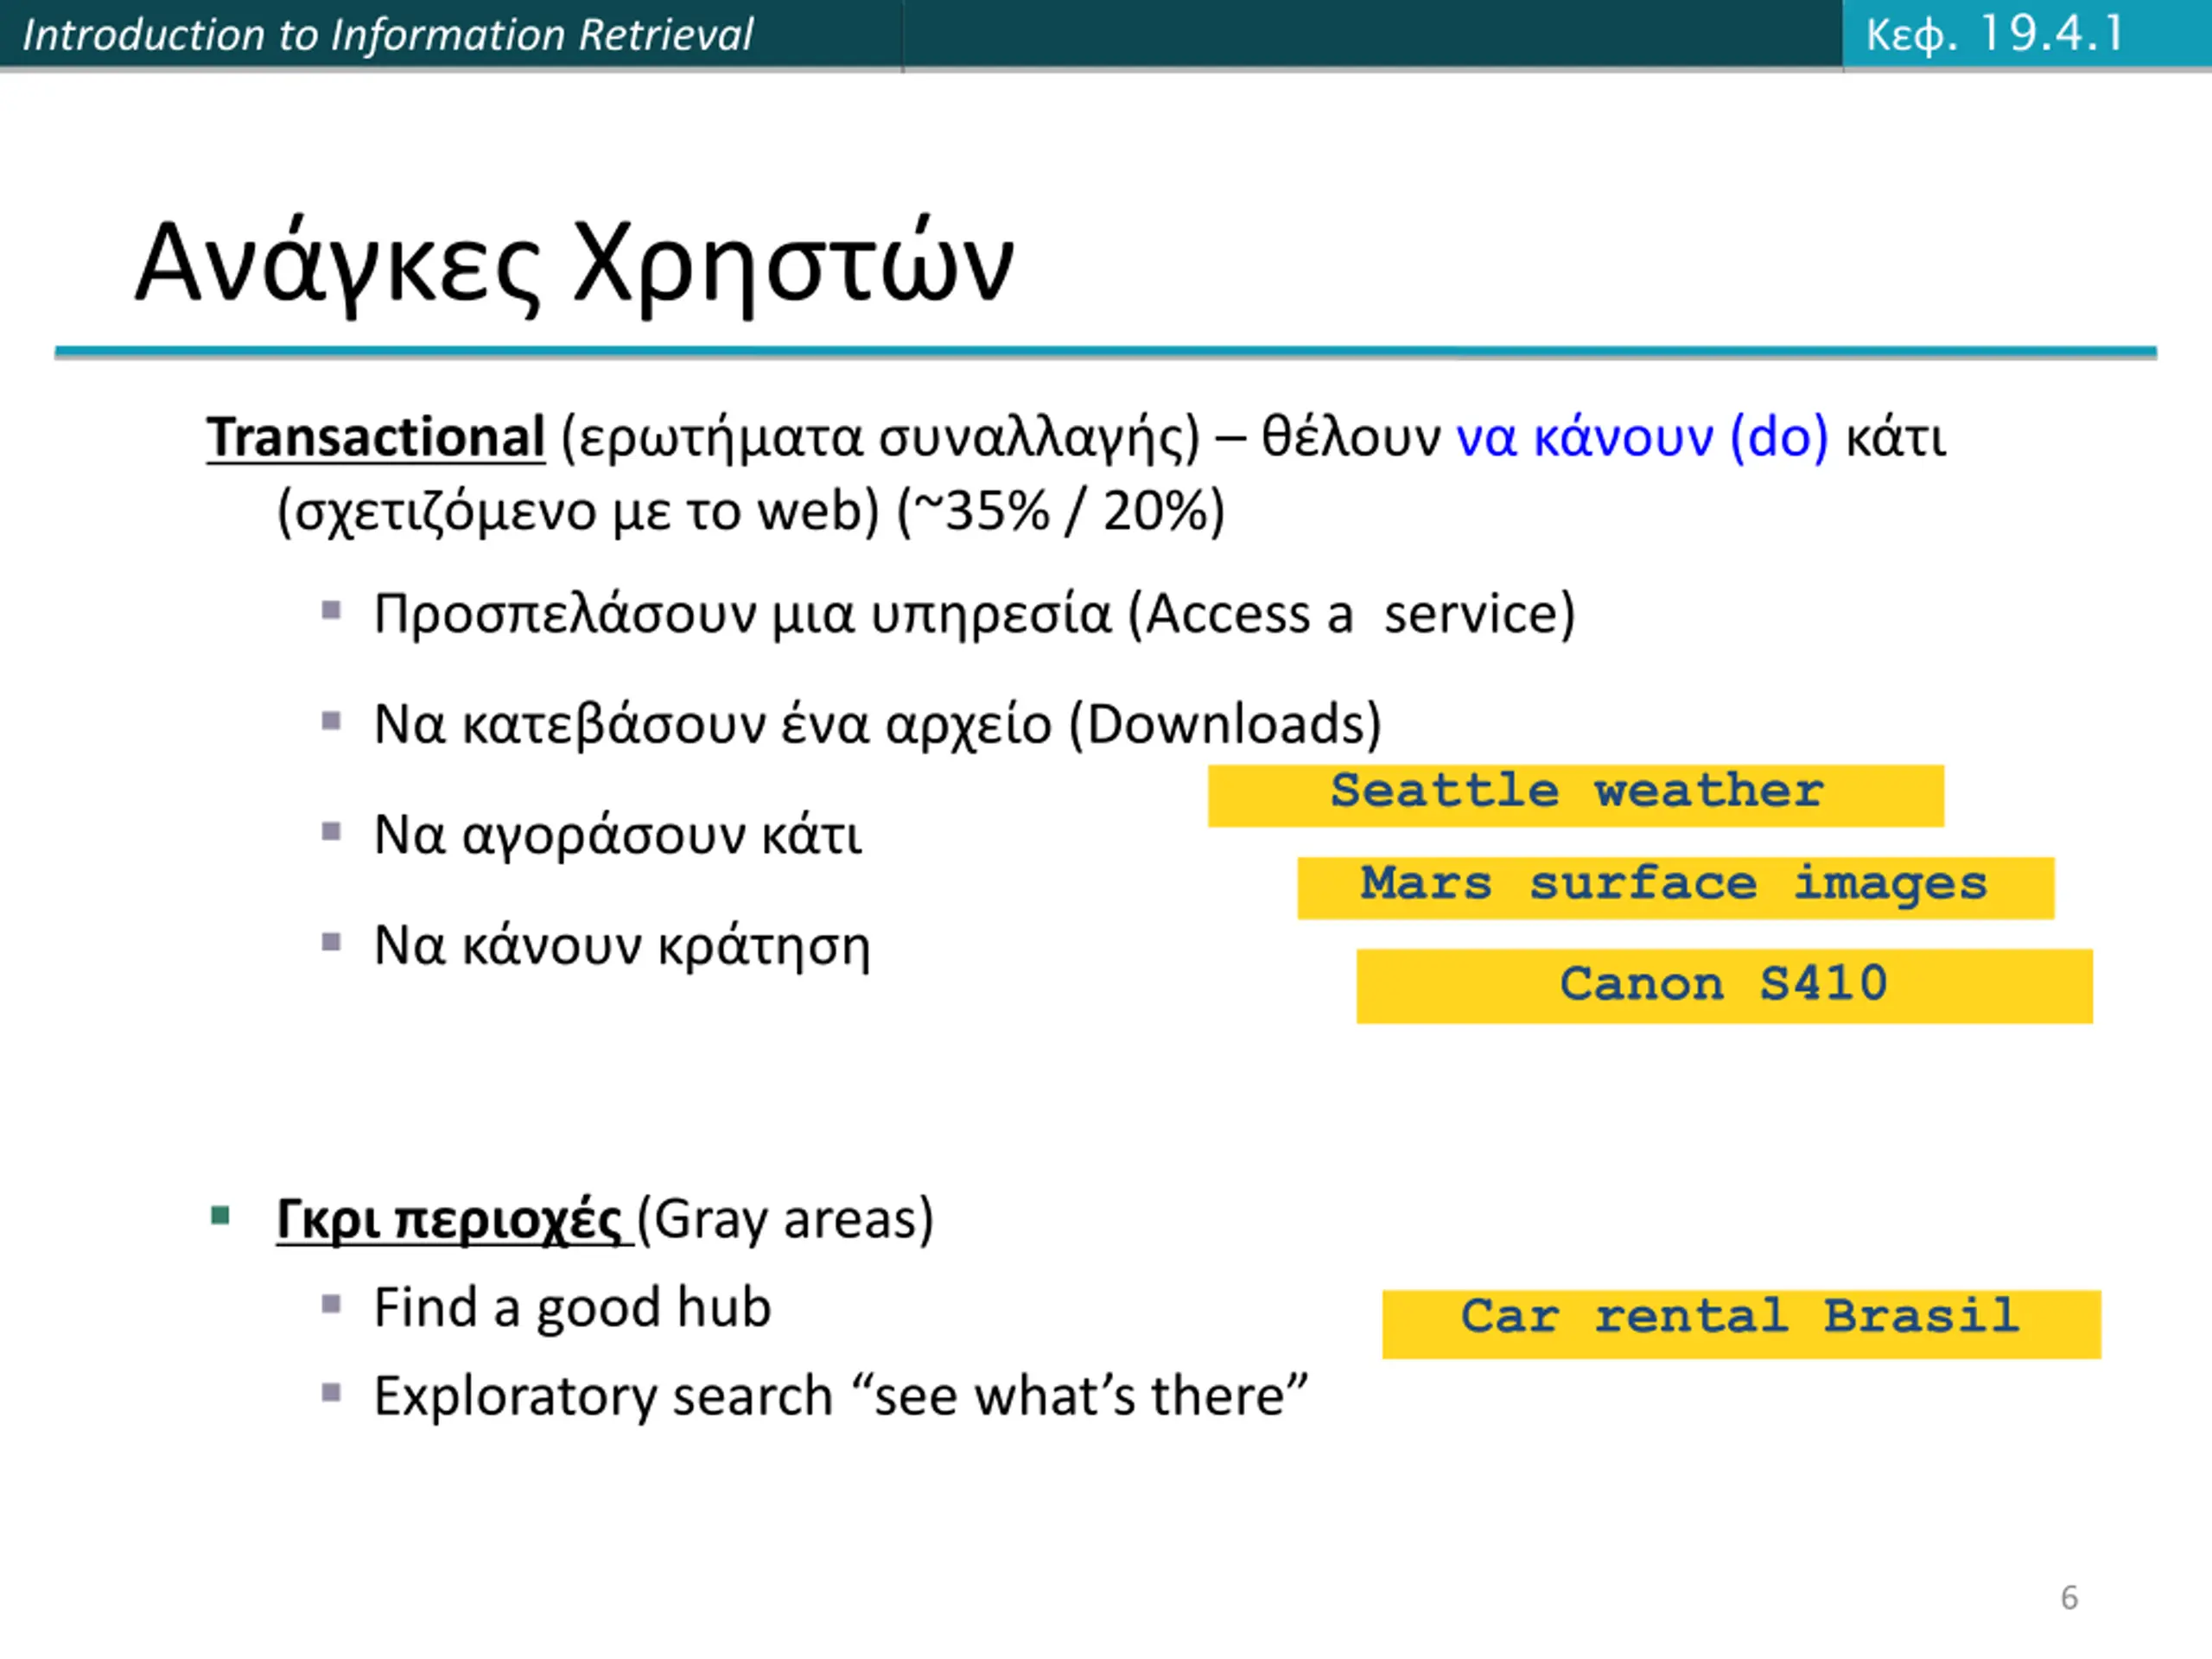Click the bullet beside 'Find a good hub'
This screenshot has width=2212, height=1659.
(x=332, y=1304)
